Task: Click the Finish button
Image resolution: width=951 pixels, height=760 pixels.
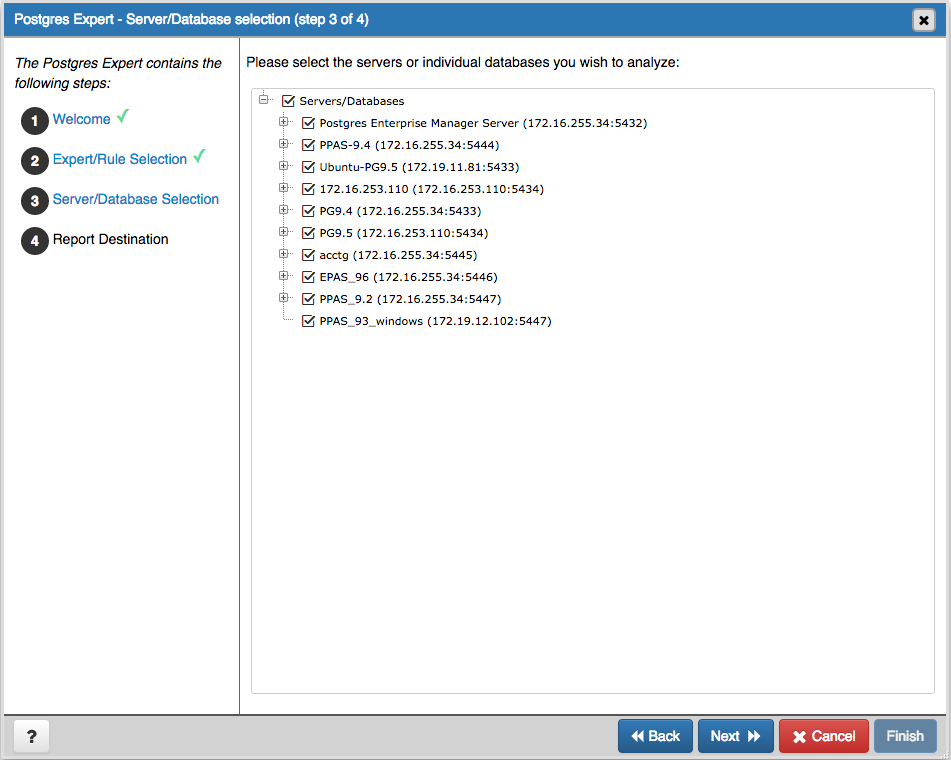Action: tap(905, 736)
